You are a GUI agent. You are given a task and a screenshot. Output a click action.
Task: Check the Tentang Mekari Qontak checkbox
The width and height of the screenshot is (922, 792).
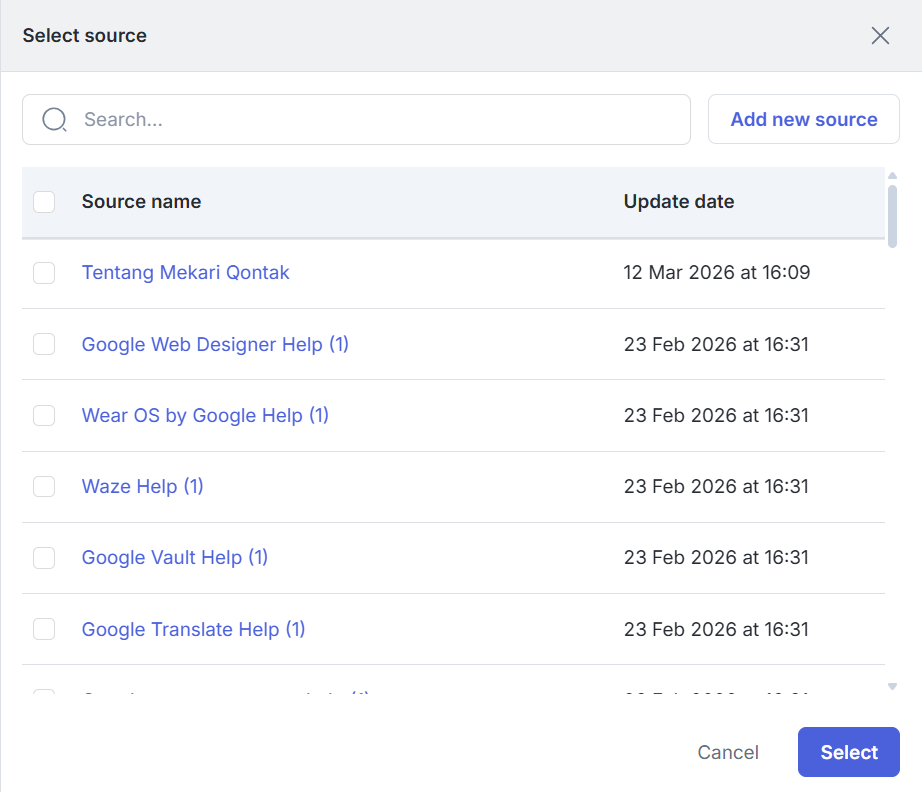(44, 273)
